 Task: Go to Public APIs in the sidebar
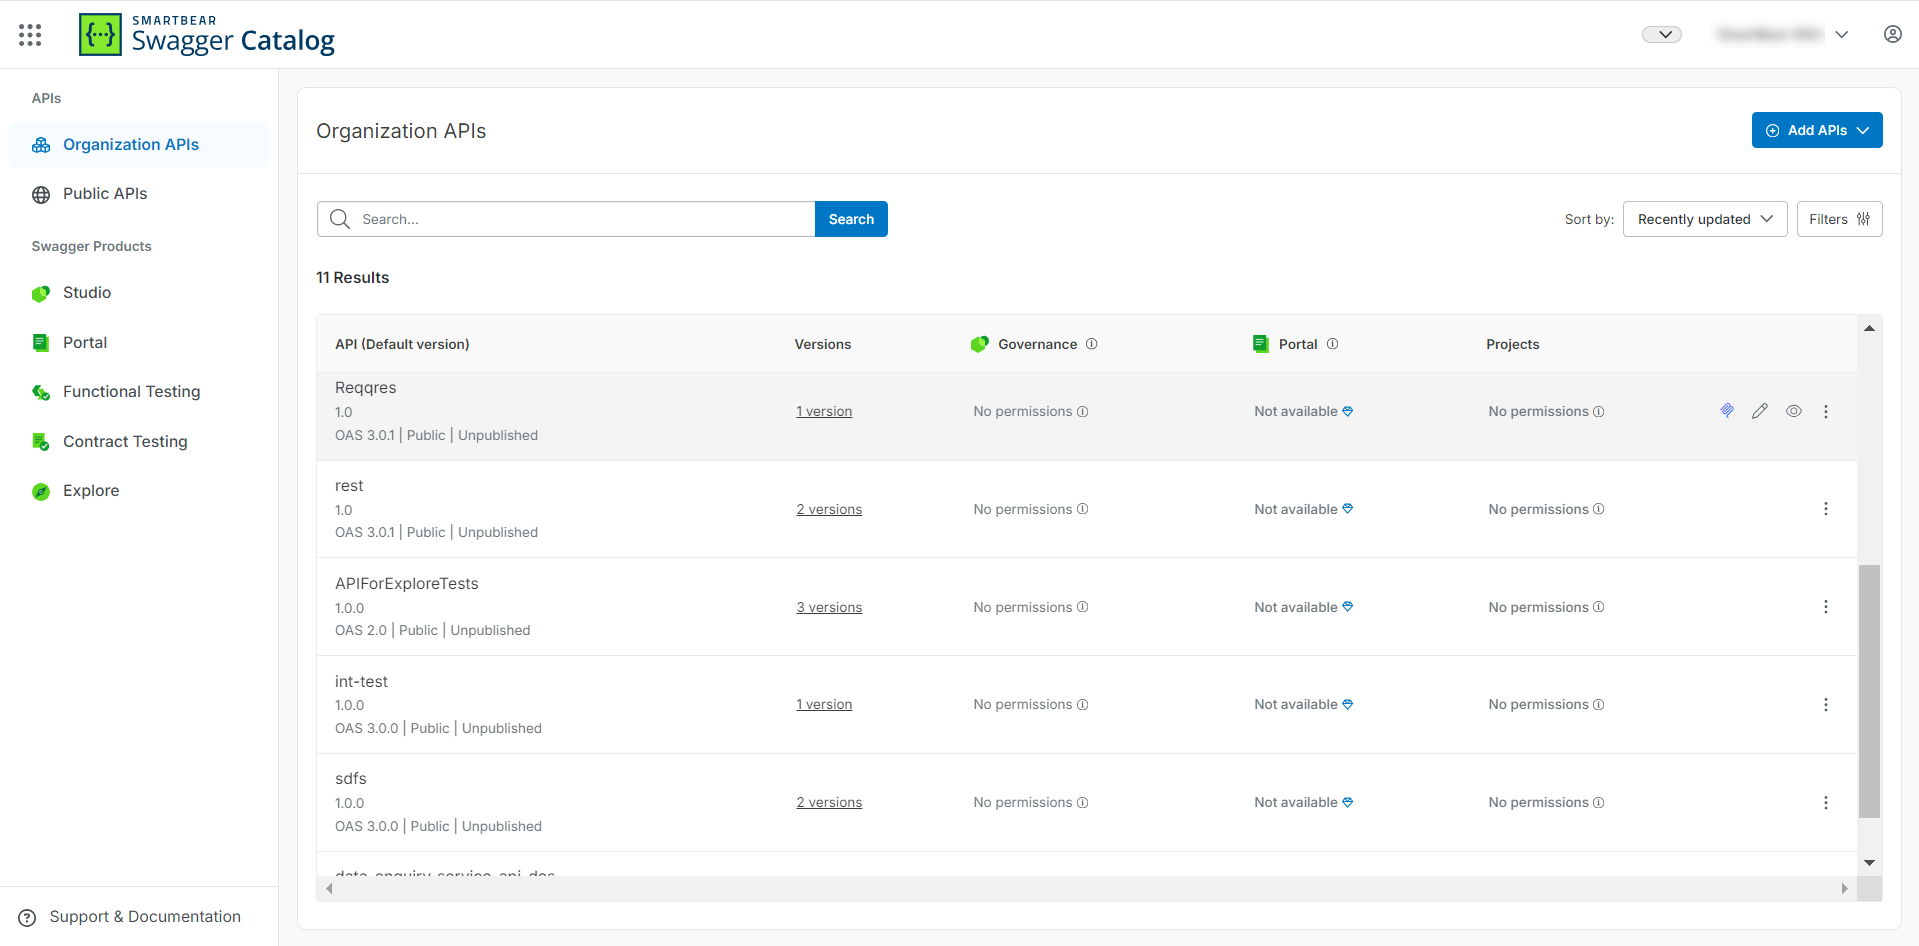click(x=105, y=194)
